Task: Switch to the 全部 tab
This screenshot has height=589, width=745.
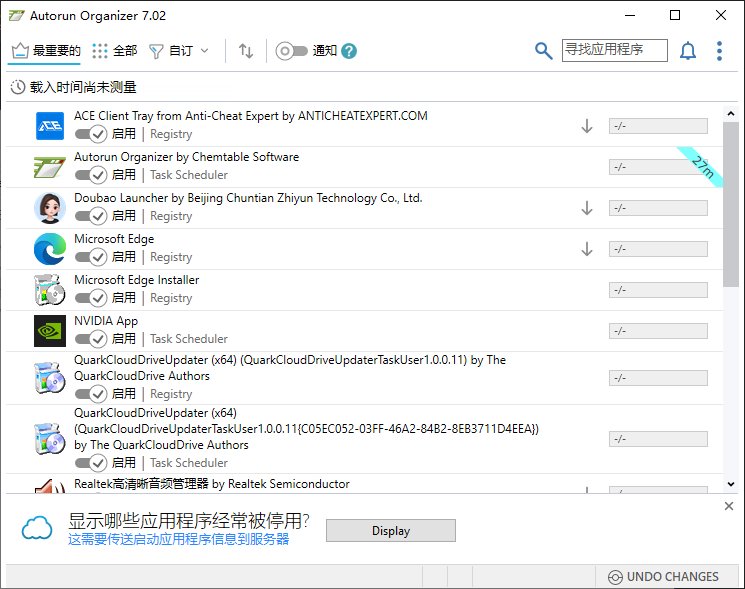Action: point(115,50)
